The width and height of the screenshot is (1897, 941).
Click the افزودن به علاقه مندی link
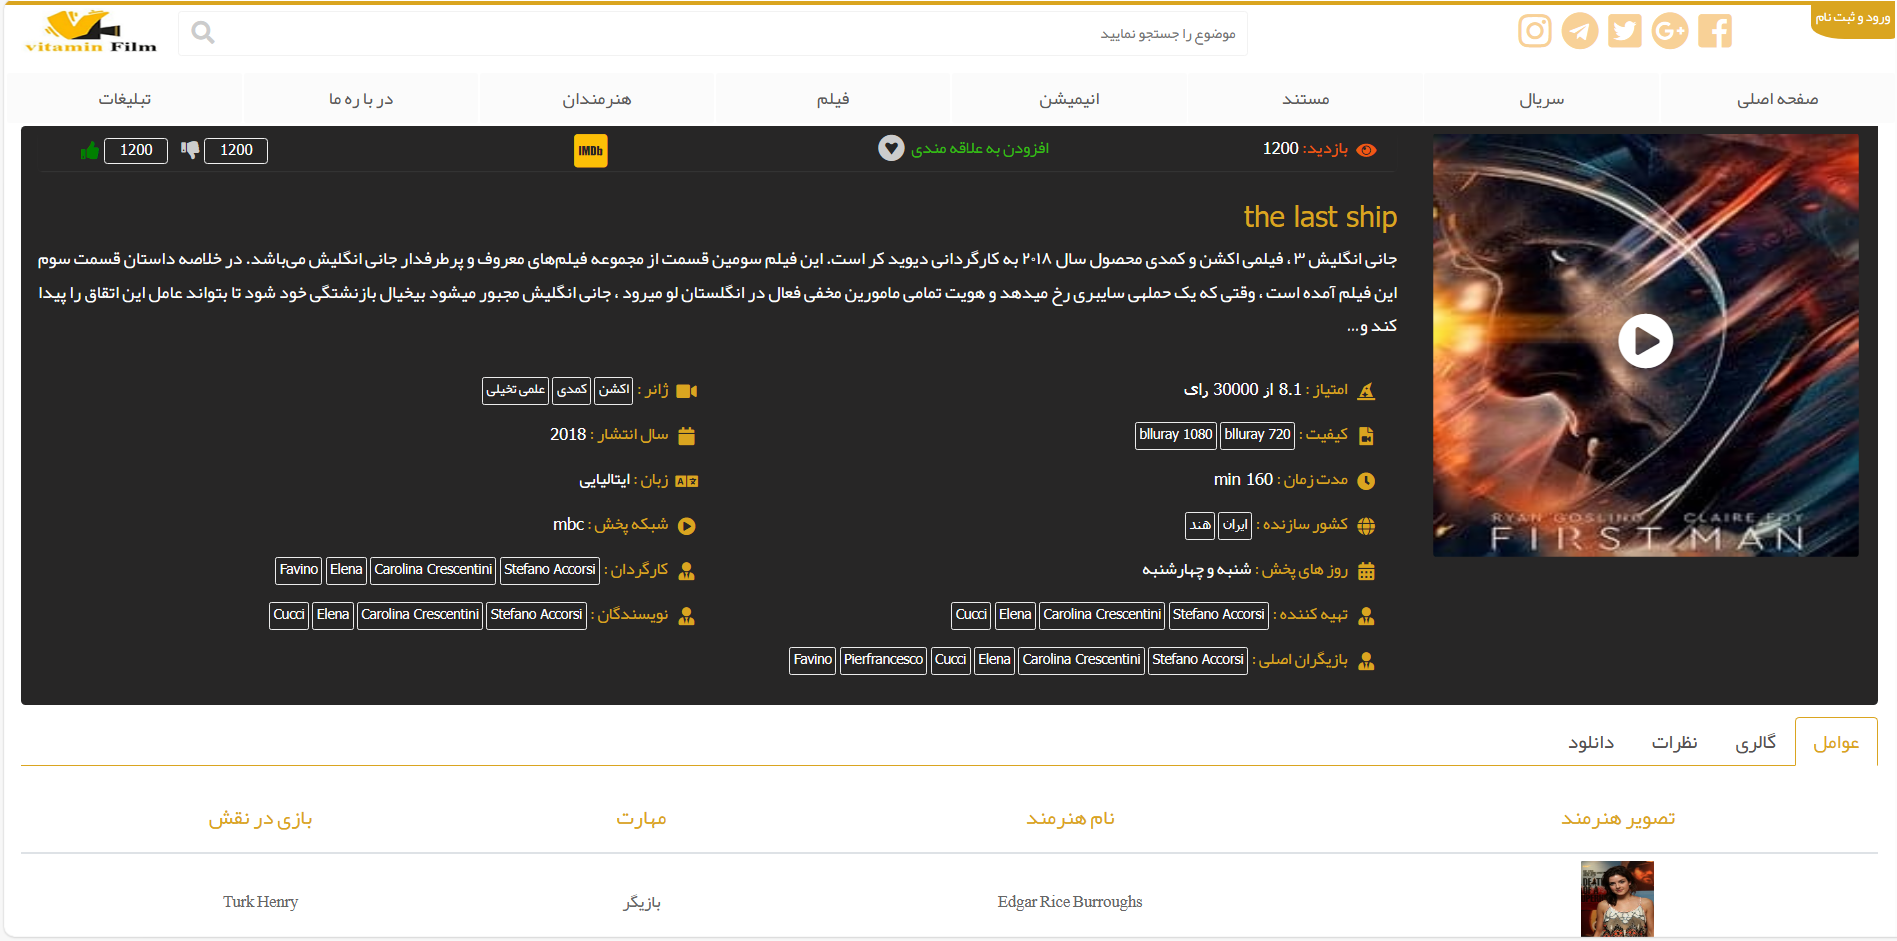pyautogui.click(x=979, y=149)
